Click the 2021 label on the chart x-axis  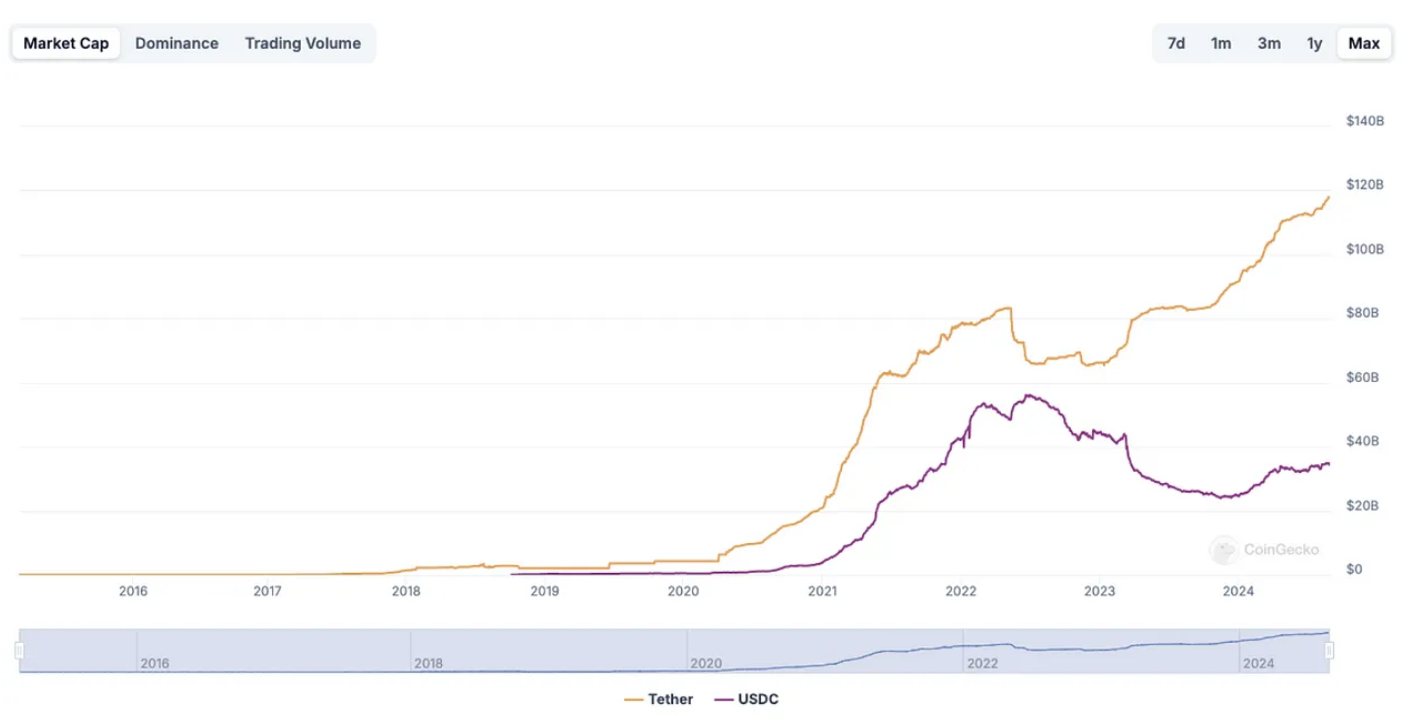click(x=822, y=591)
